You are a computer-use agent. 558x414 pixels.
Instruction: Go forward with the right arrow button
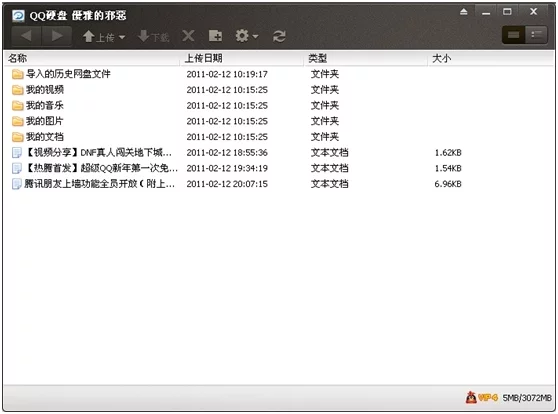[x=57, y=36]
